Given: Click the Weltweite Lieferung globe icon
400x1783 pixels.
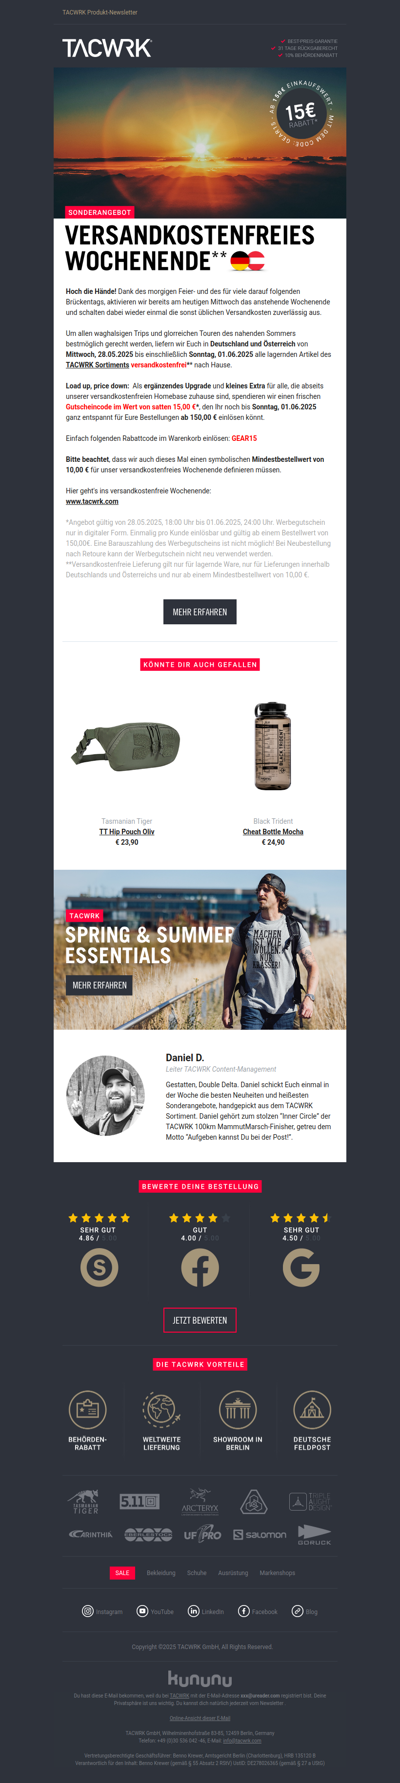Looking at the screenshot, I should 162,1410.
